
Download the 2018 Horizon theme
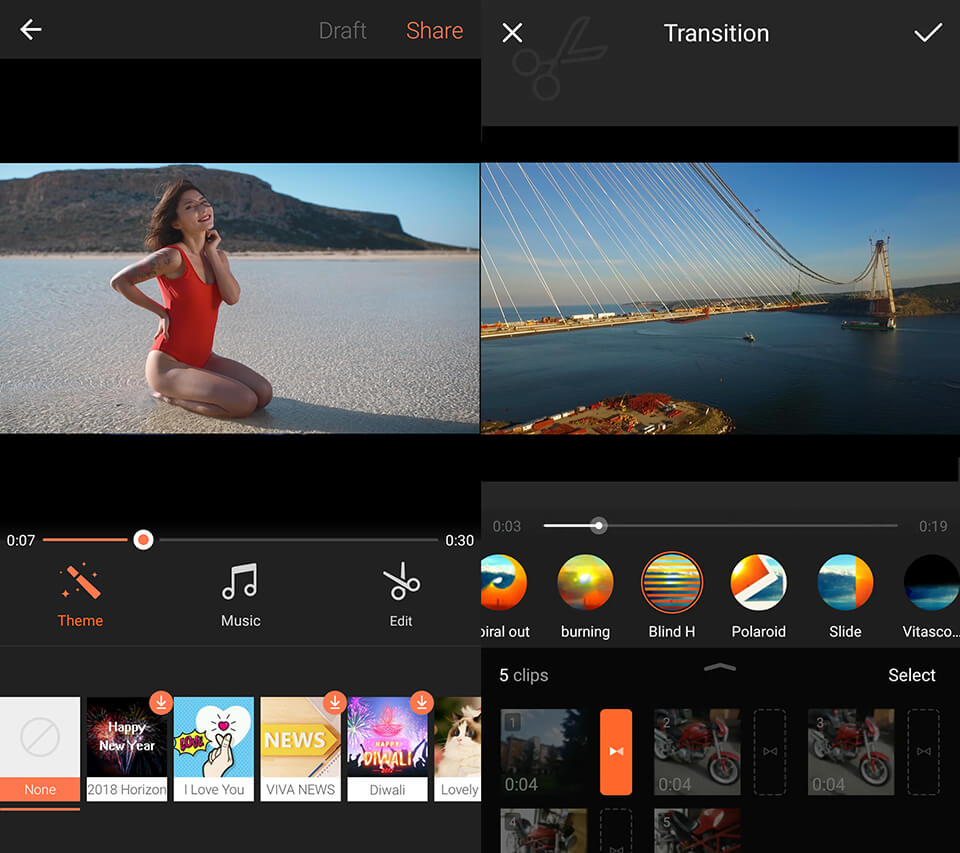(160, 703)
